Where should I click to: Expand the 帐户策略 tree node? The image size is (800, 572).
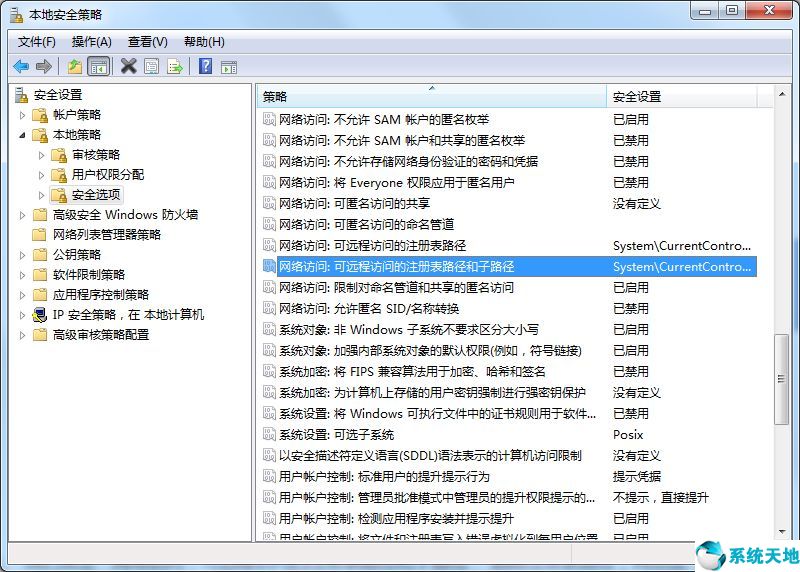(x=22, y=115)
